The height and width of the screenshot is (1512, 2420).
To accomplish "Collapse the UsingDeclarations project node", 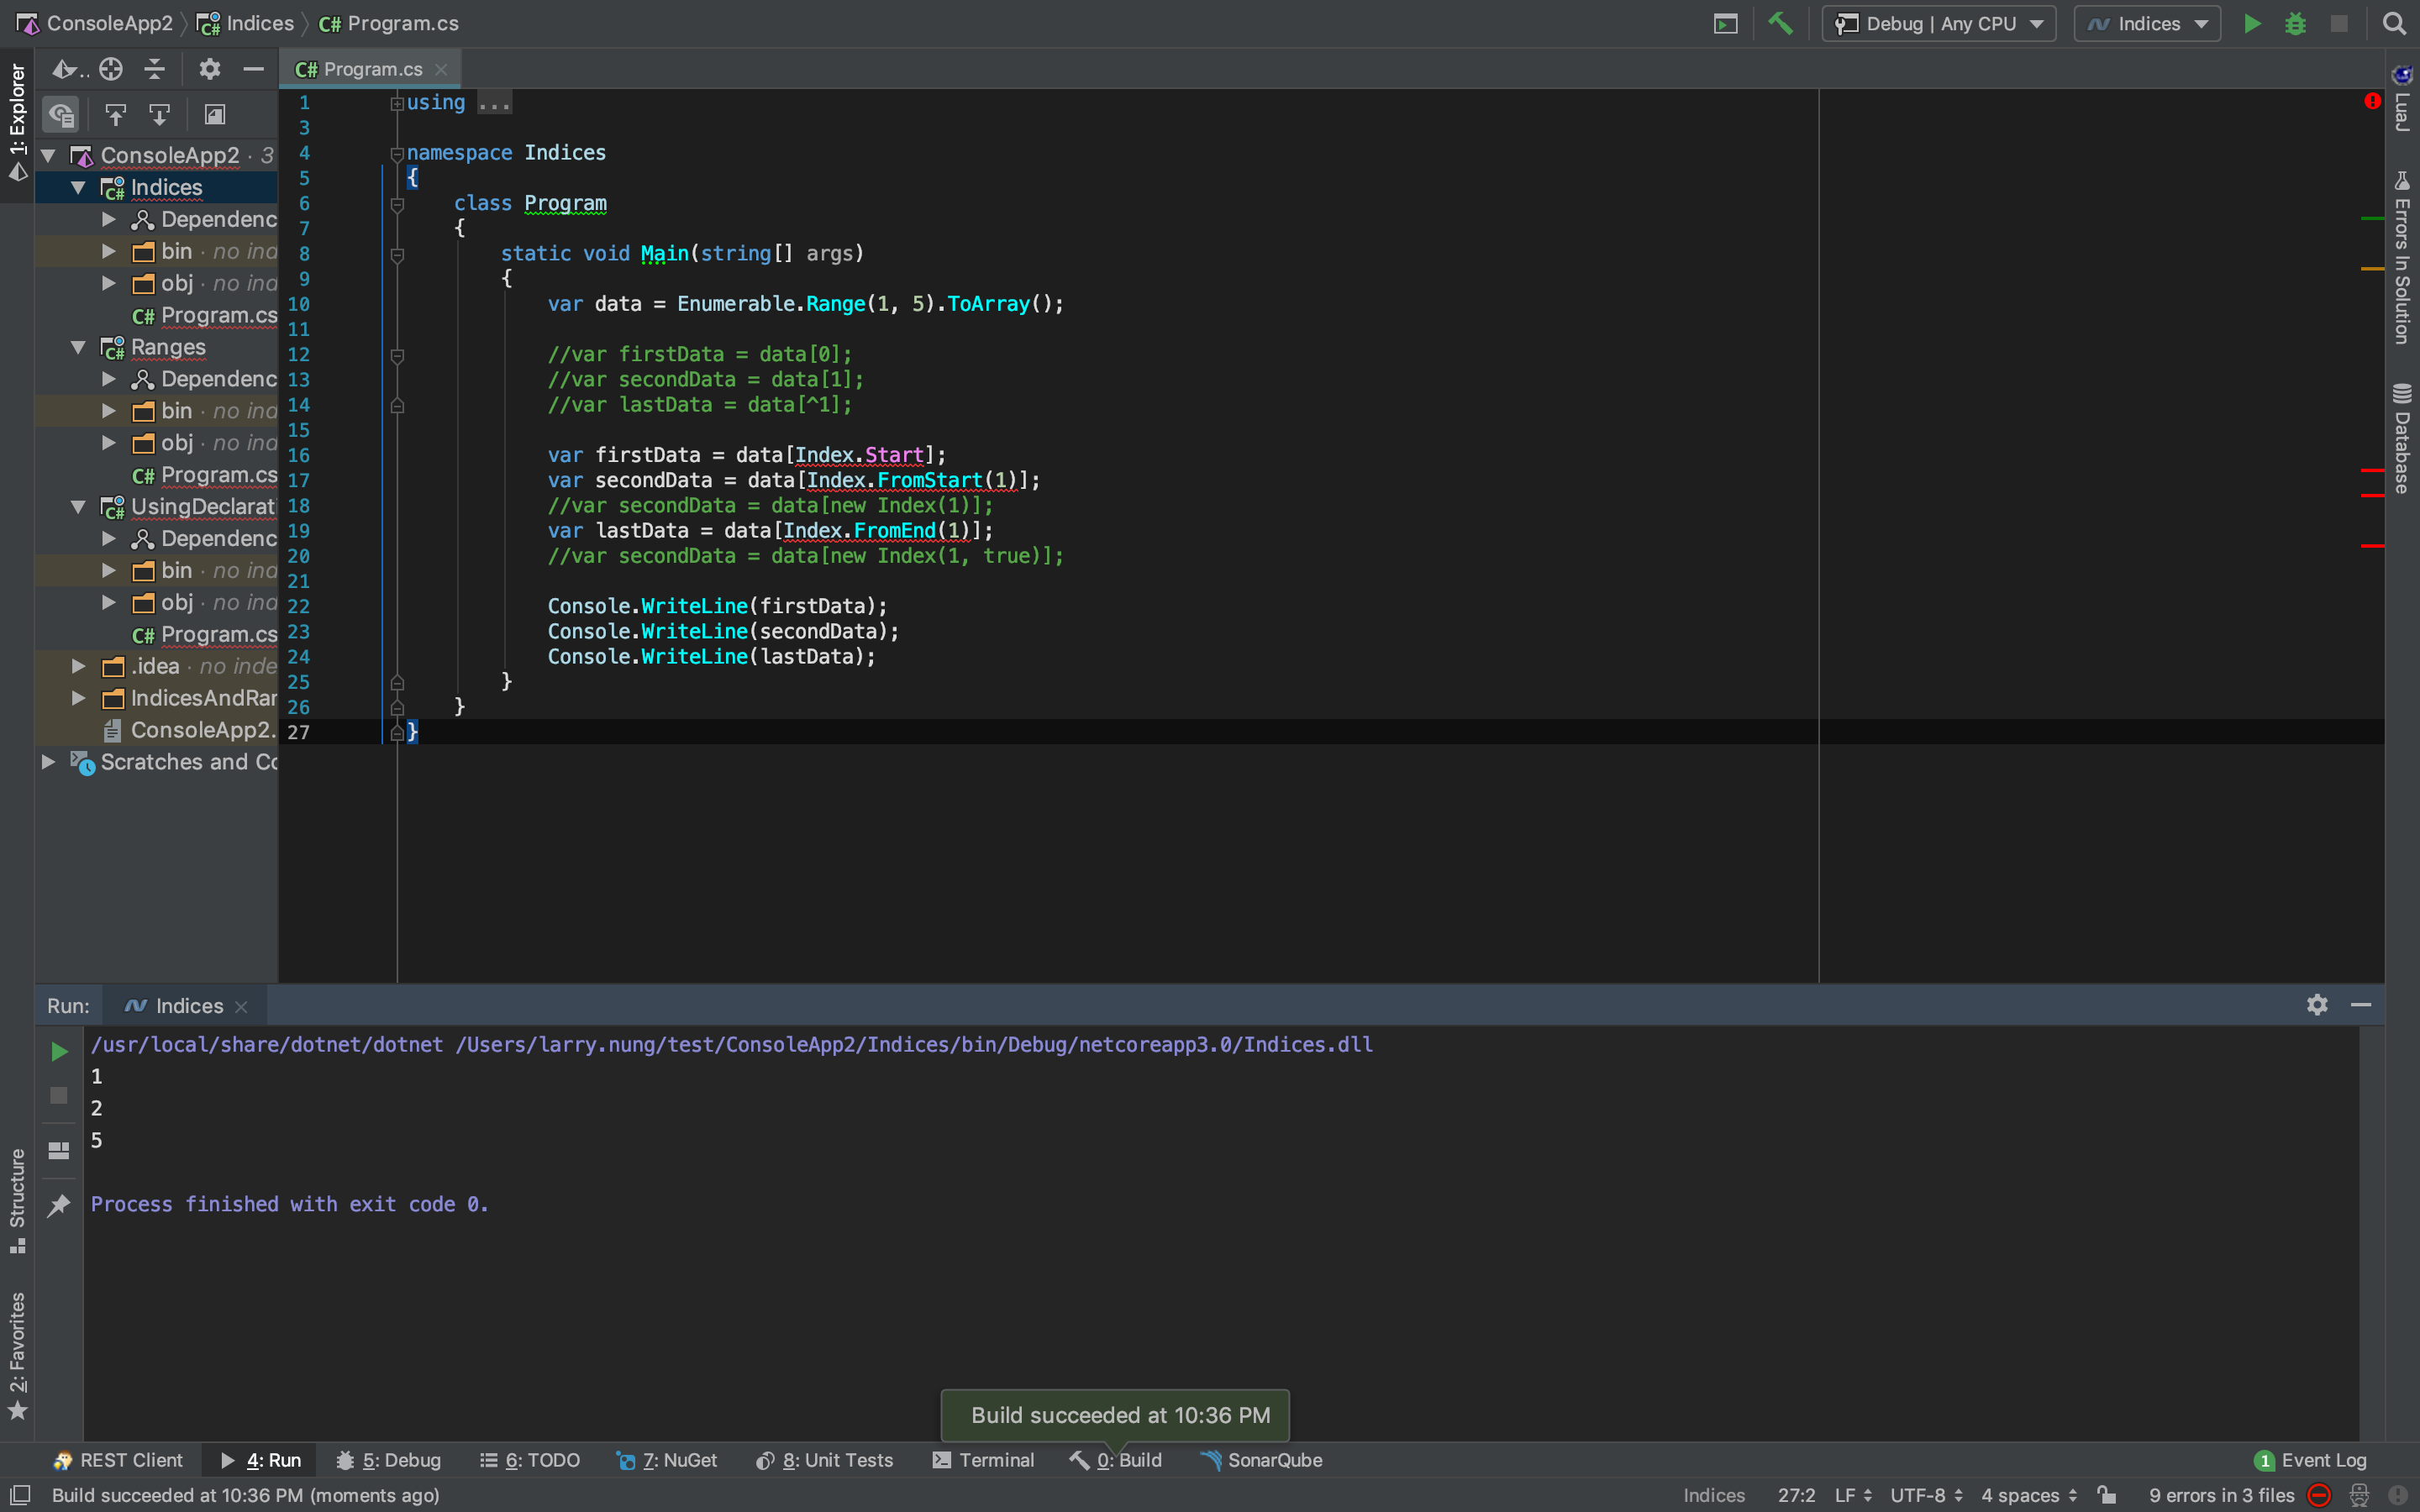I will pyautogui.click(x=78, y=506).
